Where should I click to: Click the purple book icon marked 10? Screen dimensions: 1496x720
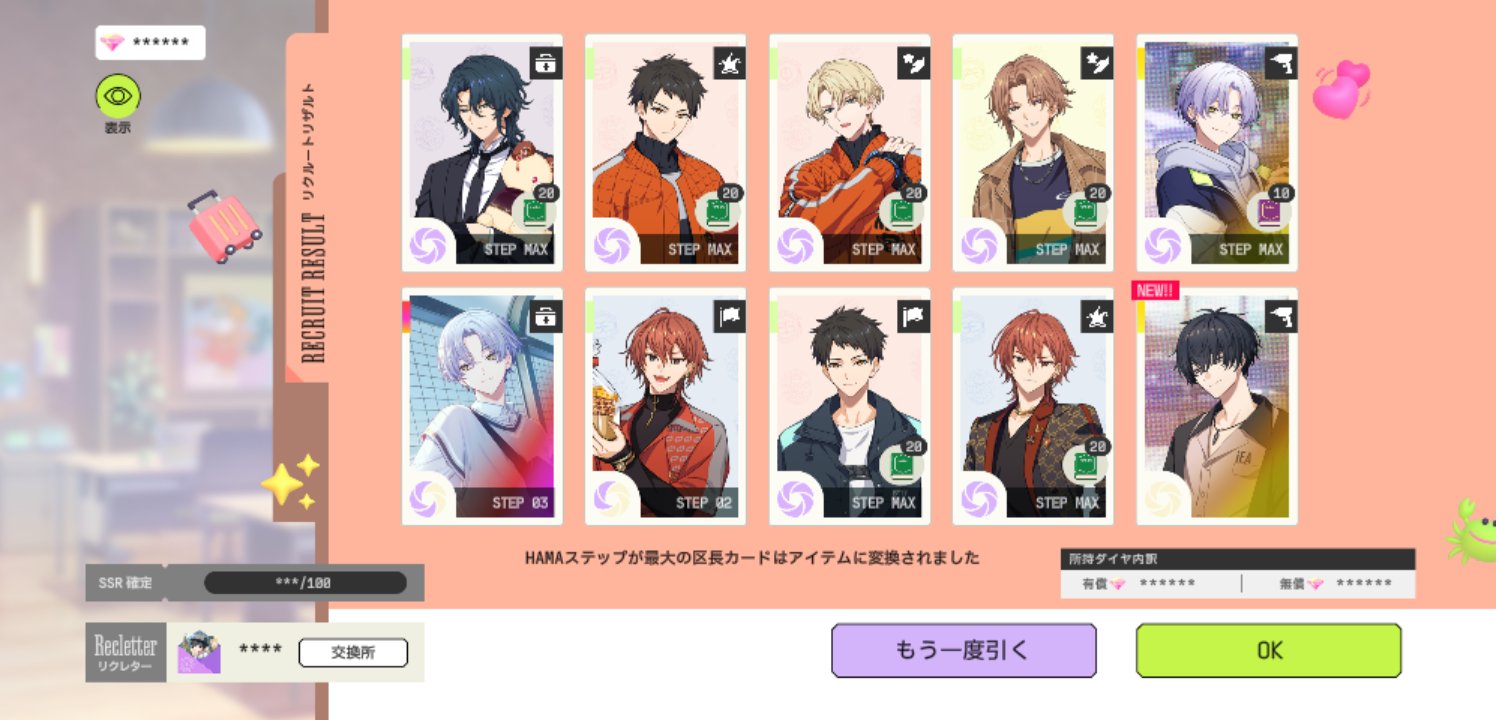[x=1269, y=213]
